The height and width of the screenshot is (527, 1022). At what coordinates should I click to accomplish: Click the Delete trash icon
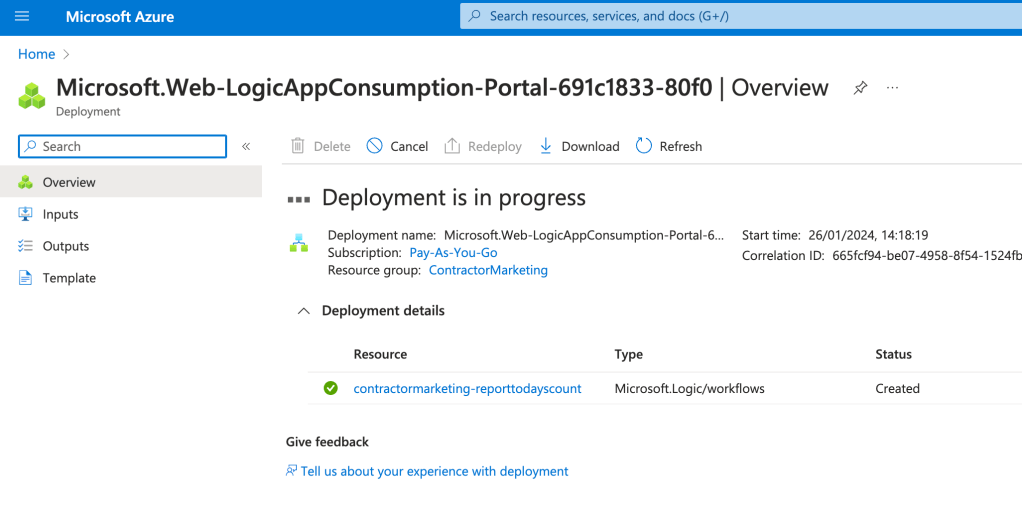point(298,146)
